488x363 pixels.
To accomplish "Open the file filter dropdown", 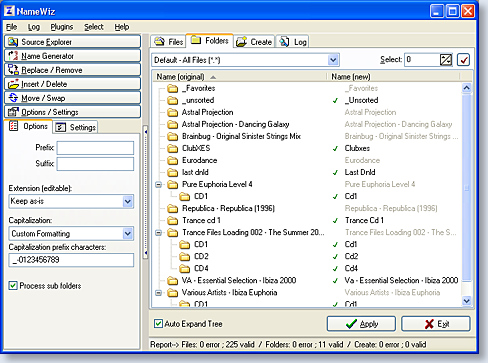I will tap(333, 60).
